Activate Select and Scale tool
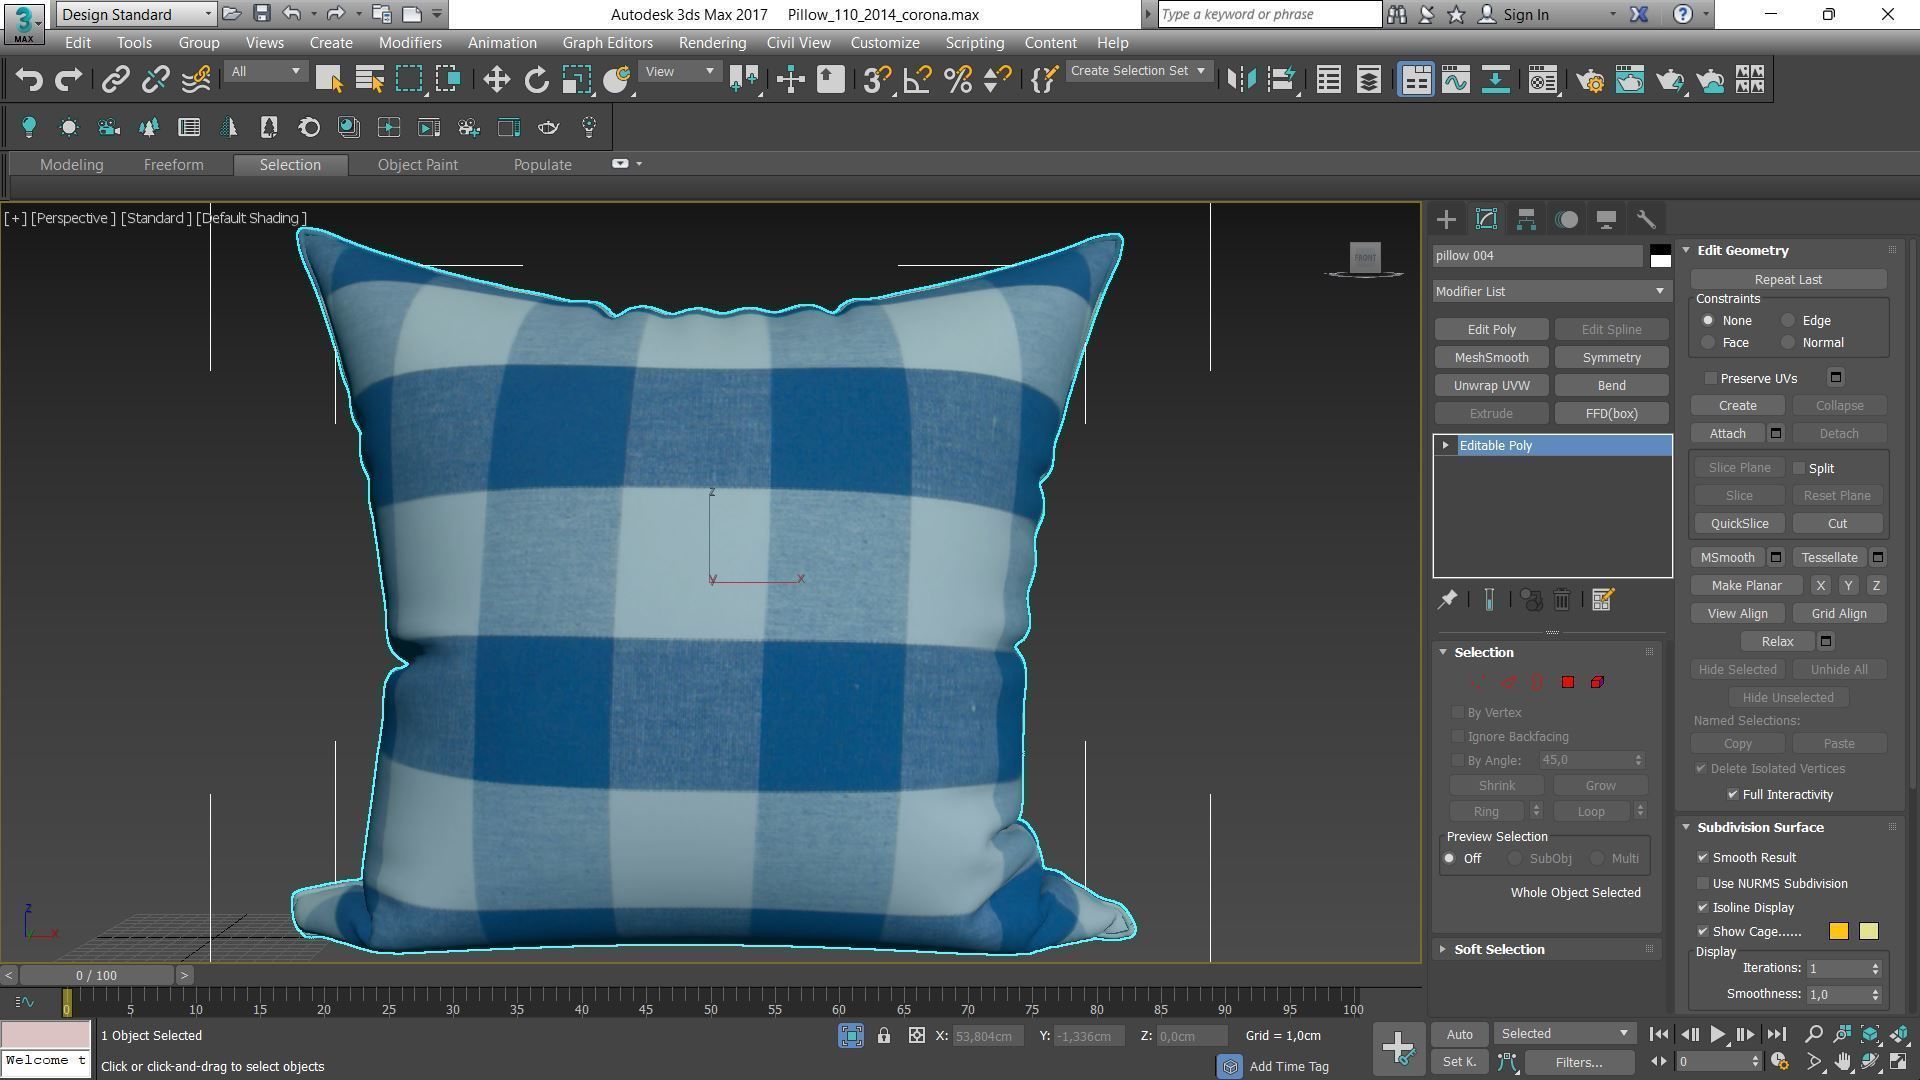This screenshot has width=1920, height=1080. pyautogui.click(x=577, y=80)
